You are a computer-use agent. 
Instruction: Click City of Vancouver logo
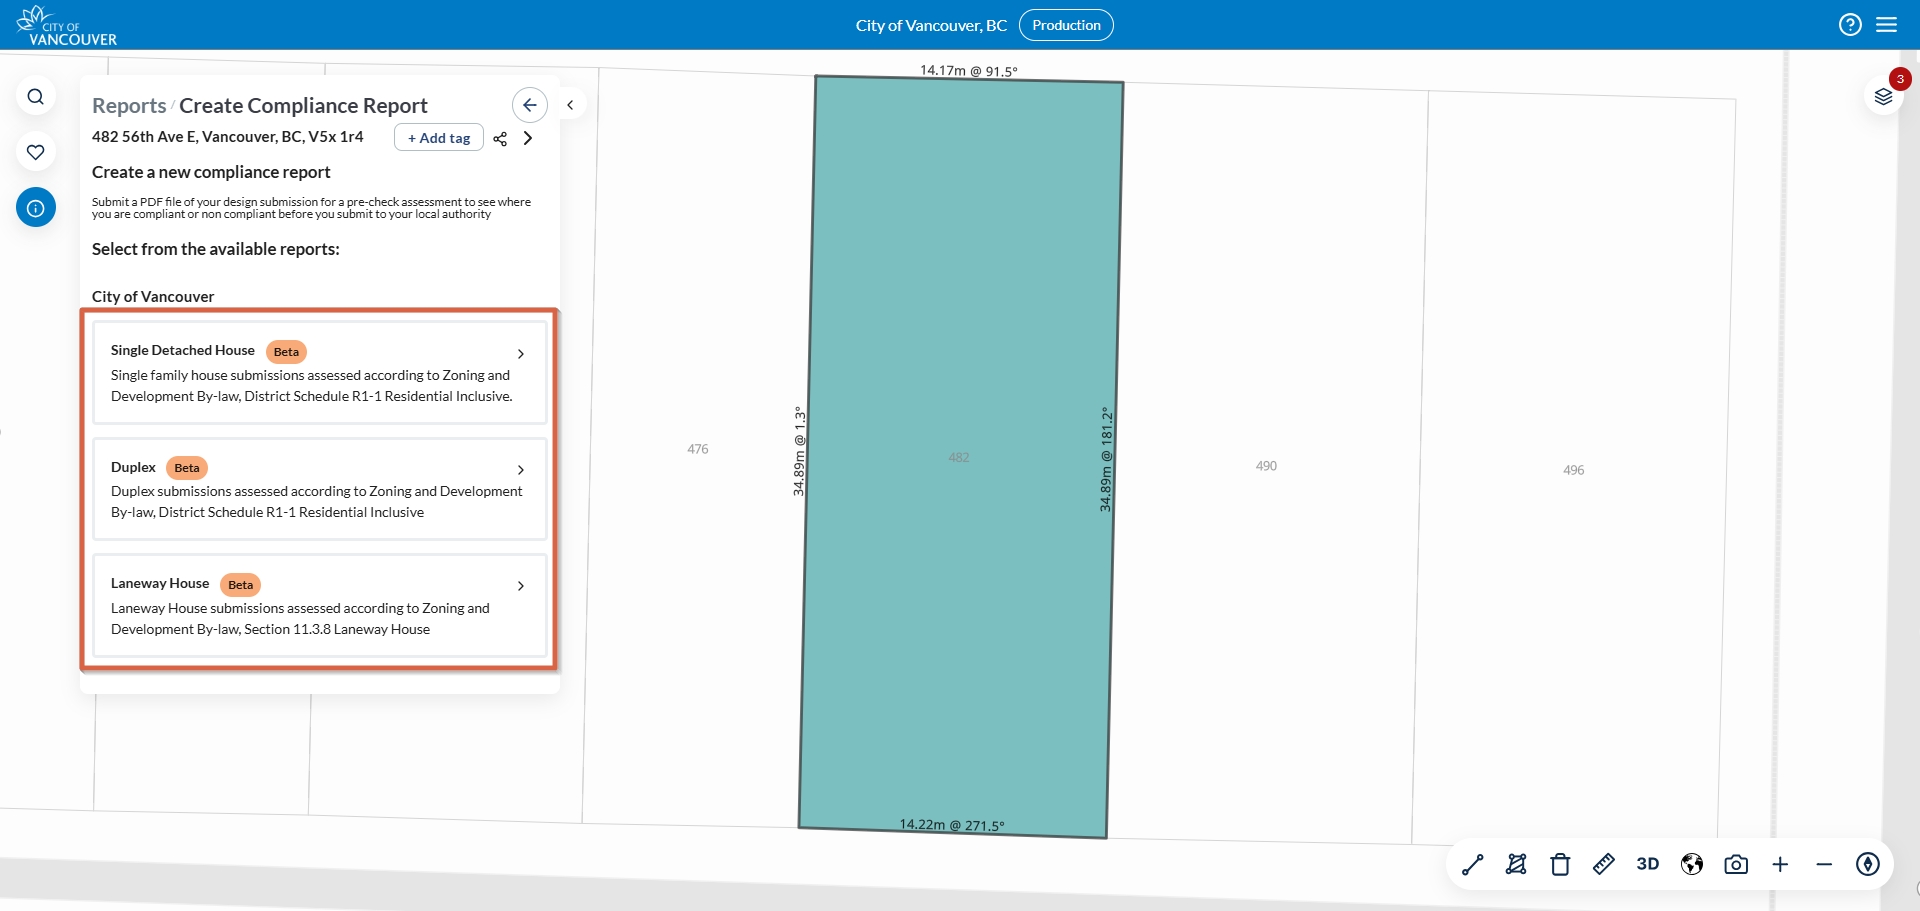click(x=67, y=26)
